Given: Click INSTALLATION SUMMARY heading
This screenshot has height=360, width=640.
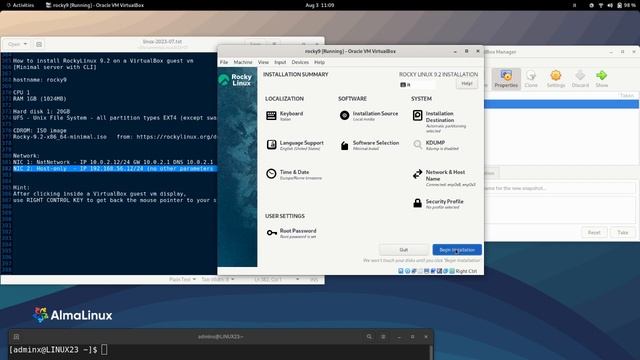Looking at the screenshot, I should (296, 74).
